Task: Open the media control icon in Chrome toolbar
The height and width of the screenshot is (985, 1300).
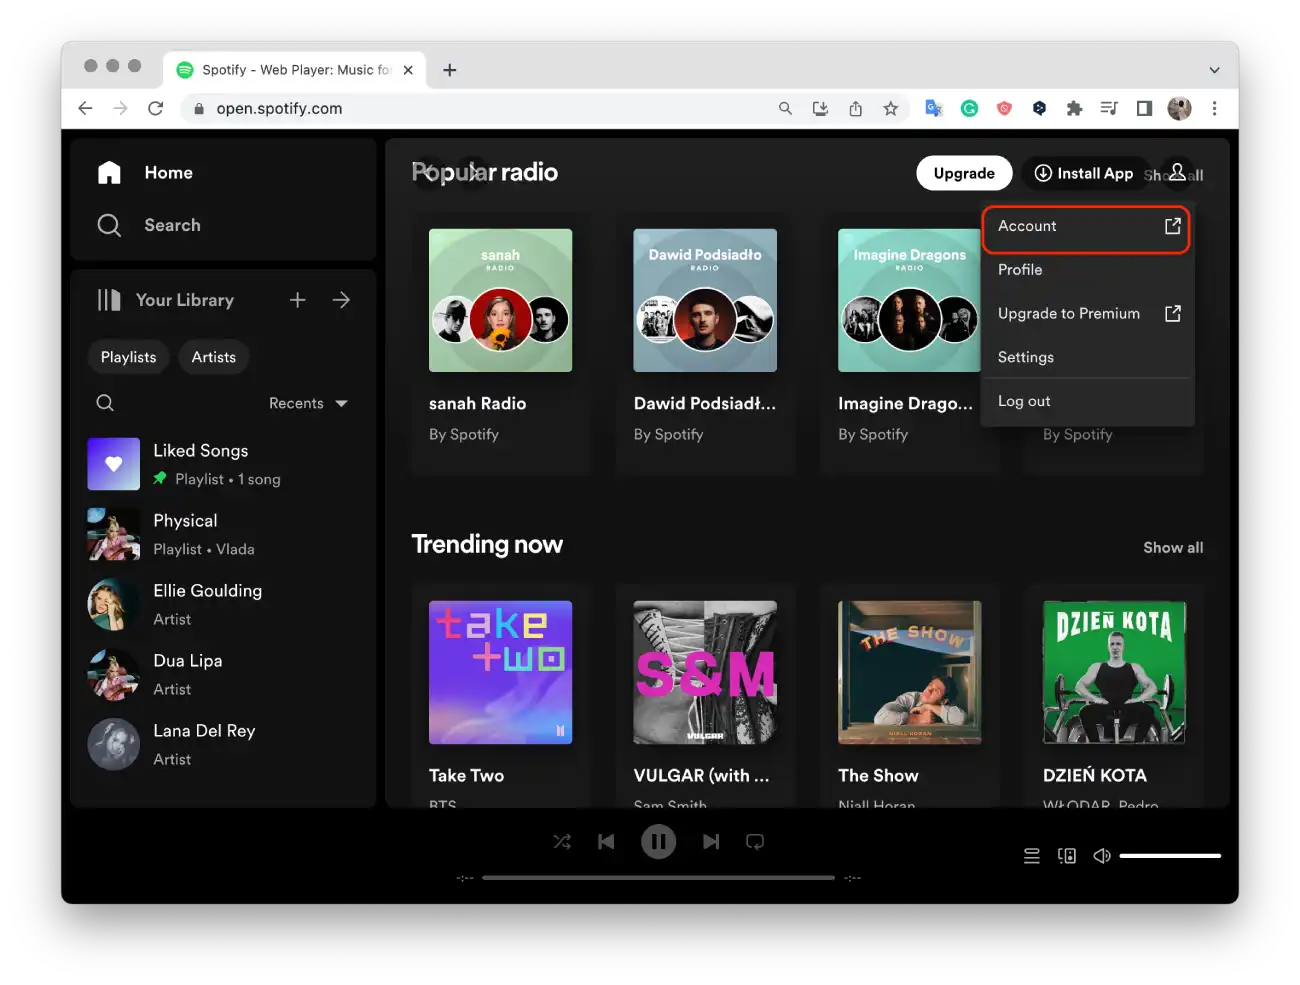Action: (x=1109, y=109)
